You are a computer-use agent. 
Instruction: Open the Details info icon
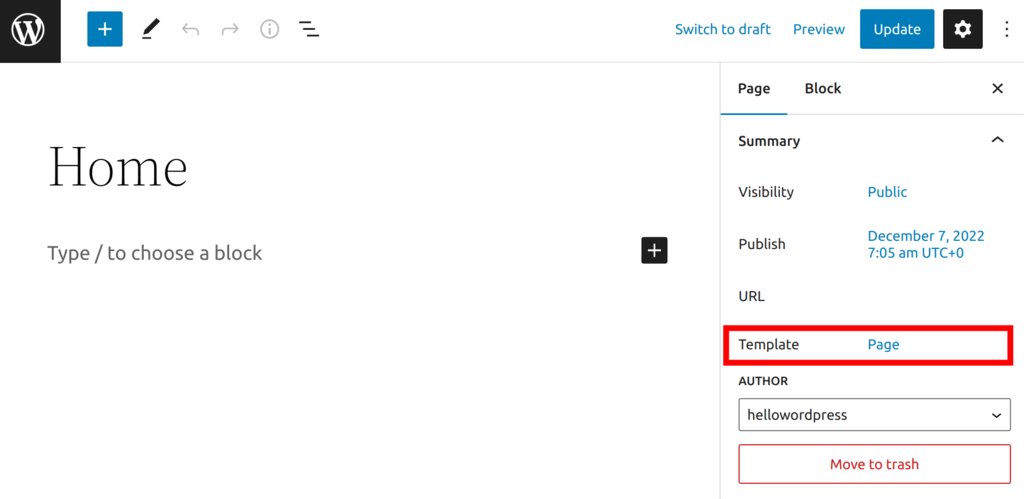270,30
